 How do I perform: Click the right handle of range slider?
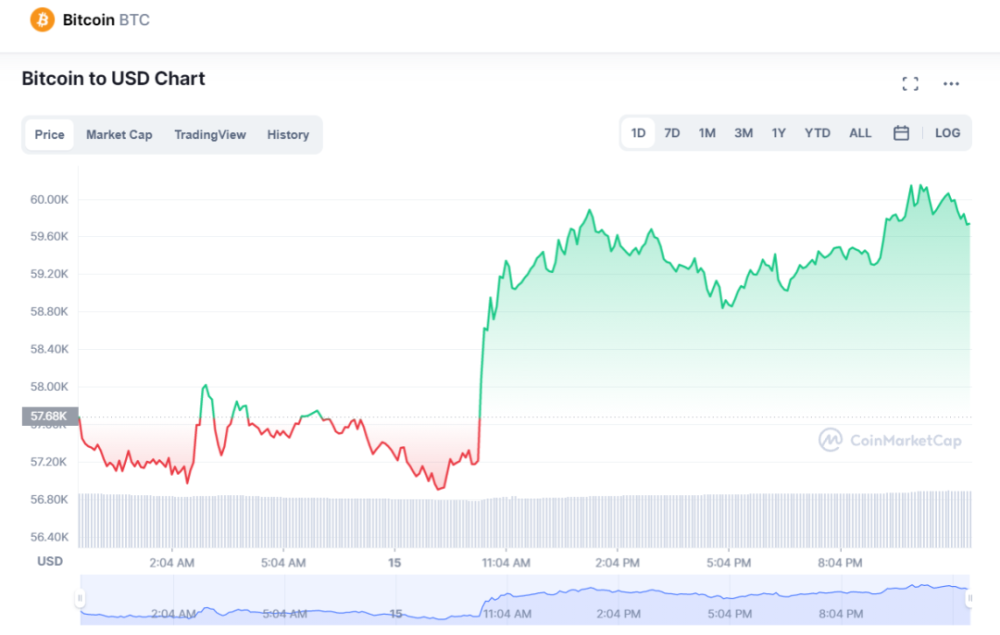pos(969,598)
